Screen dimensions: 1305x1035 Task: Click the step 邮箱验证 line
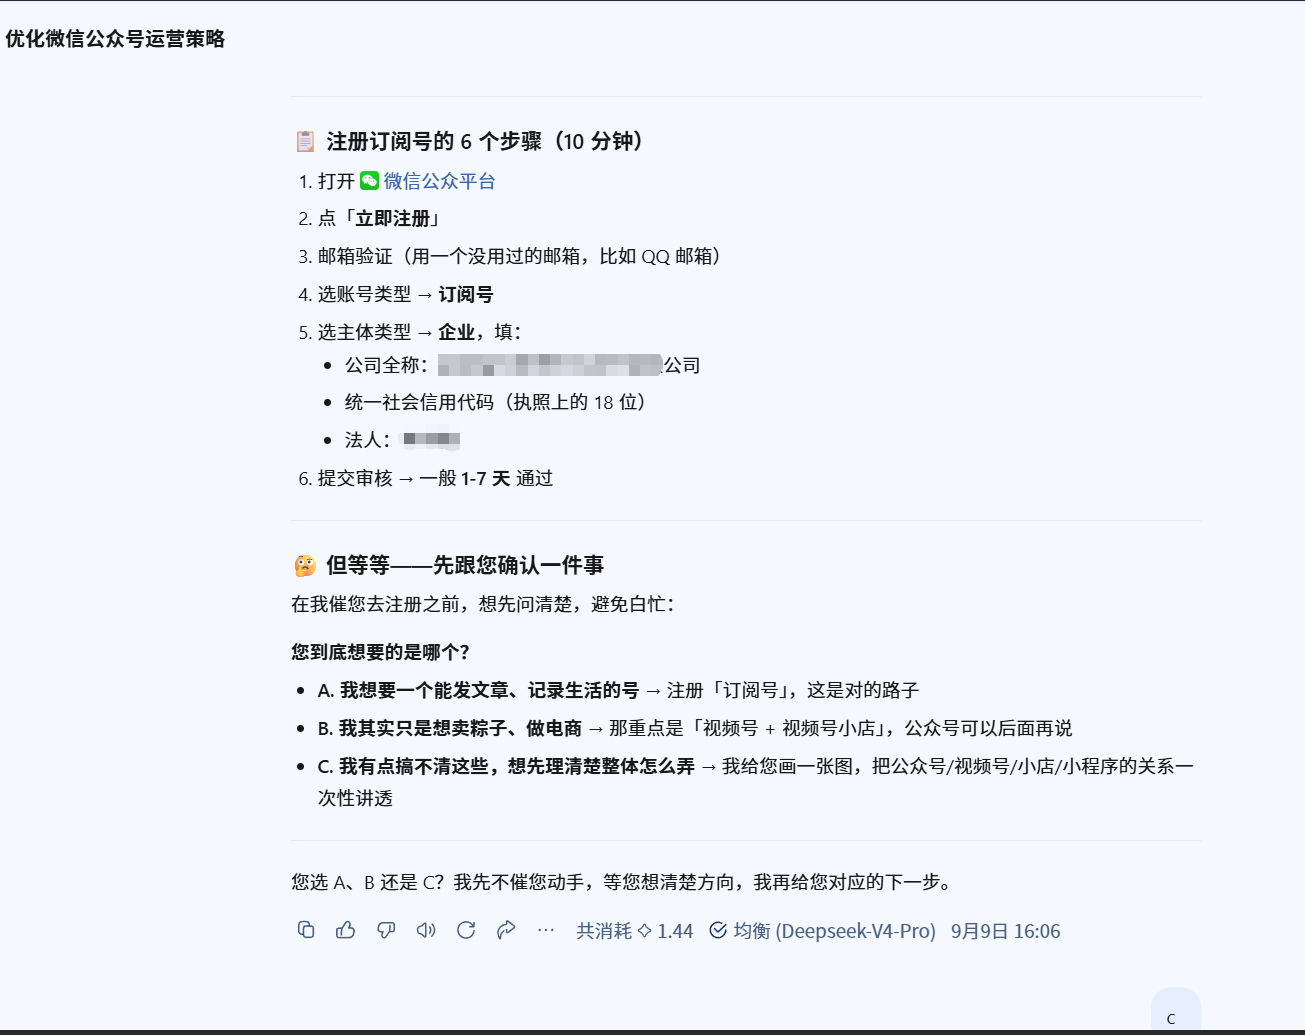pyautogui.click(x=520, y=256)
